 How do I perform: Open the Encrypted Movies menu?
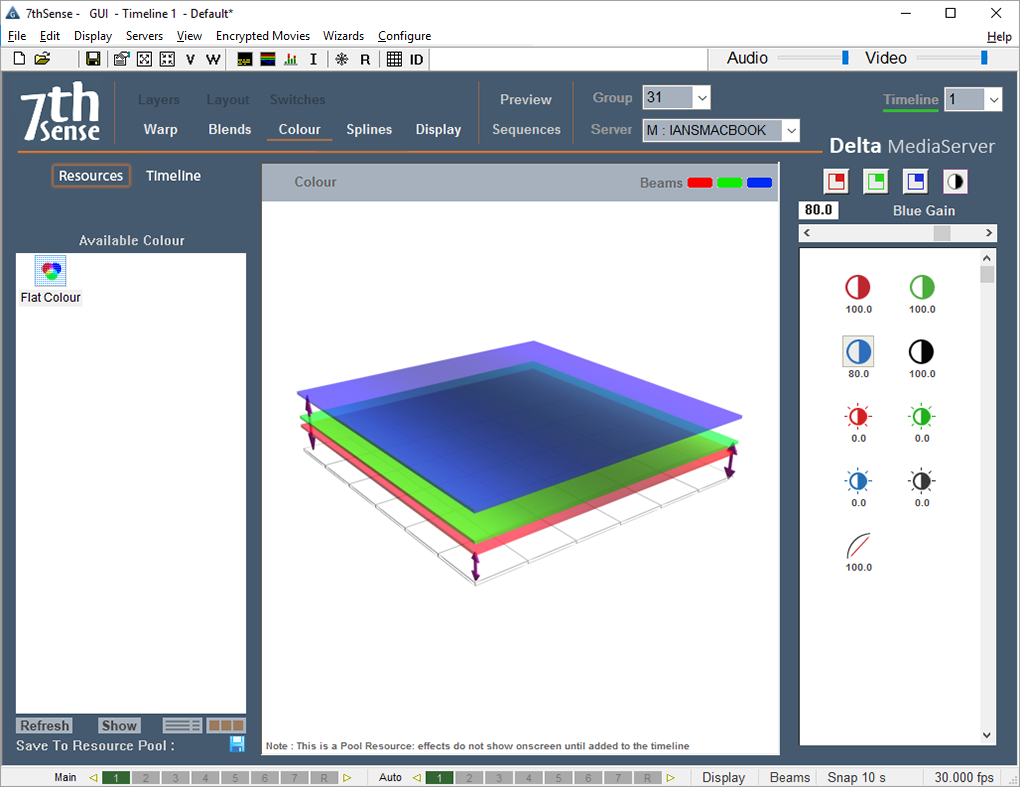pos(263,36)
